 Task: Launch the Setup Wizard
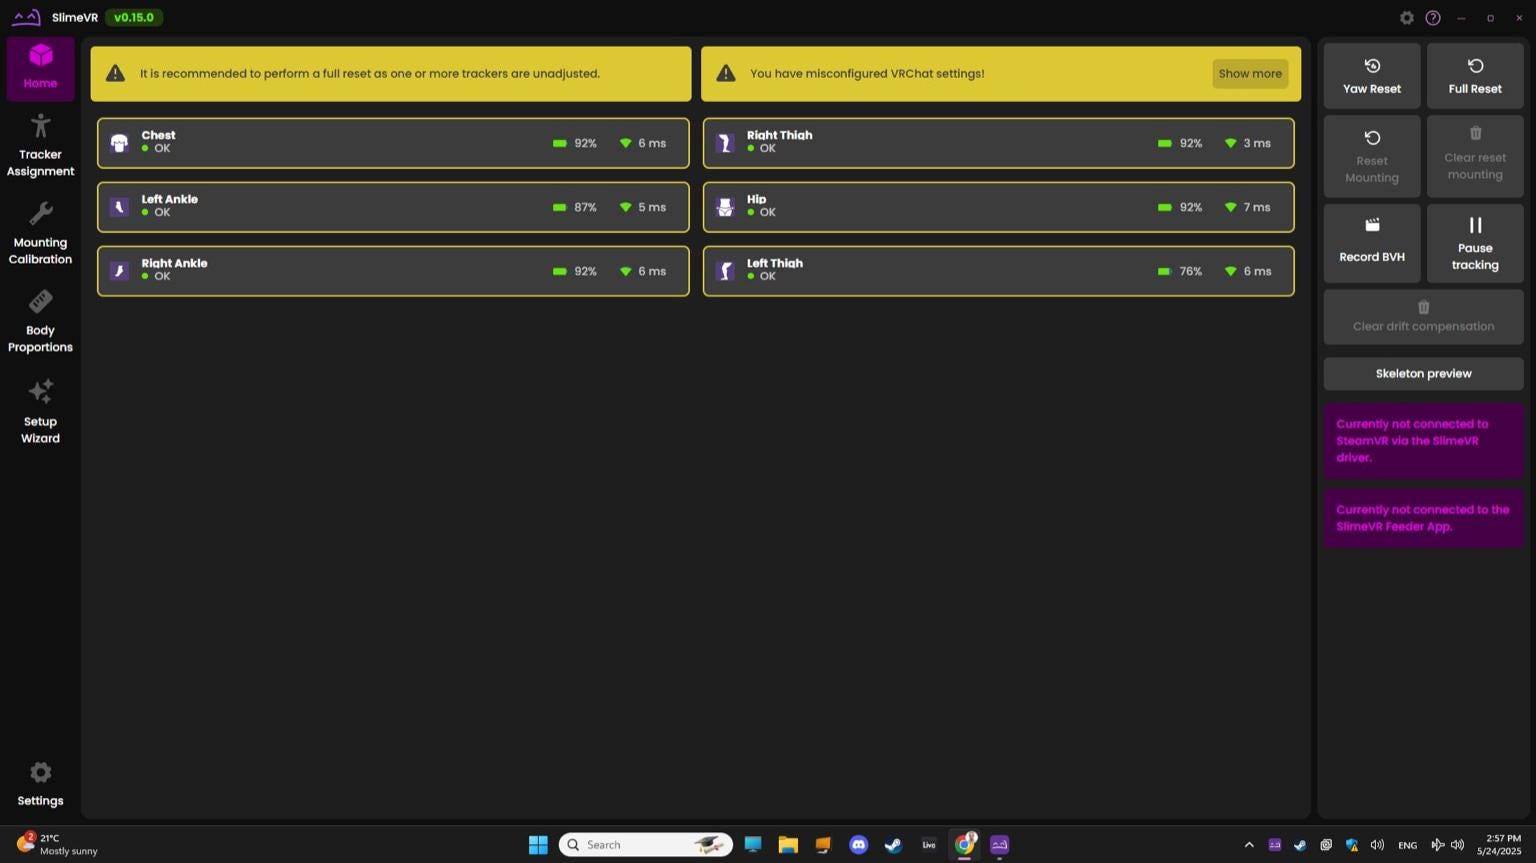[40, 411]
